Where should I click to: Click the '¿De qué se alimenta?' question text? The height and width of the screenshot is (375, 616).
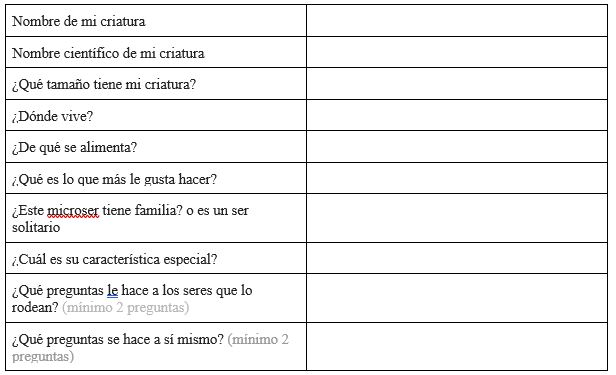tap(74, 148)
